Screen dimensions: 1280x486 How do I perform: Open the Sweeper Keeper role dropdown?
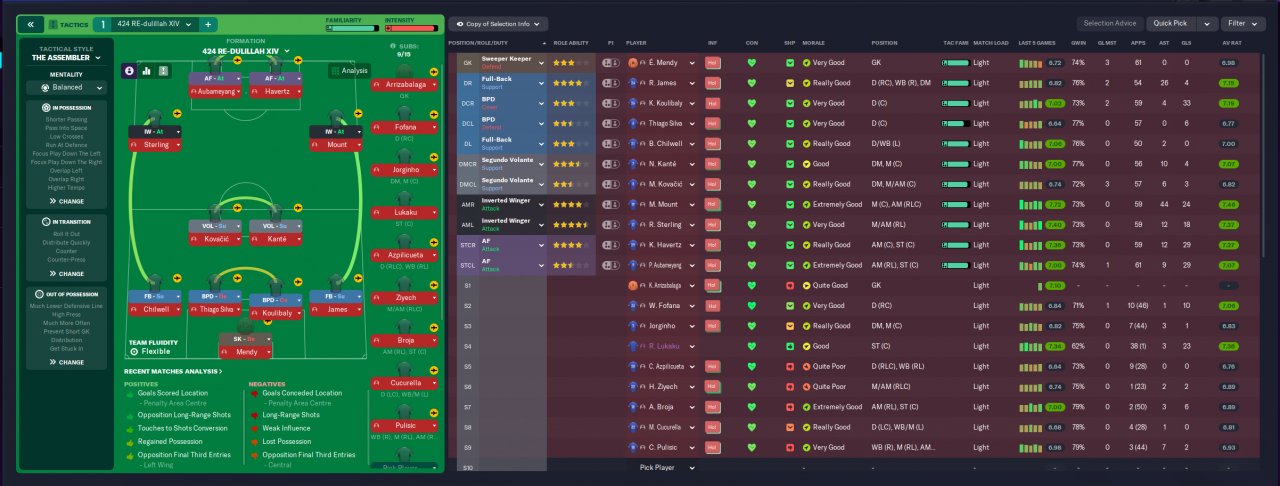513,62
